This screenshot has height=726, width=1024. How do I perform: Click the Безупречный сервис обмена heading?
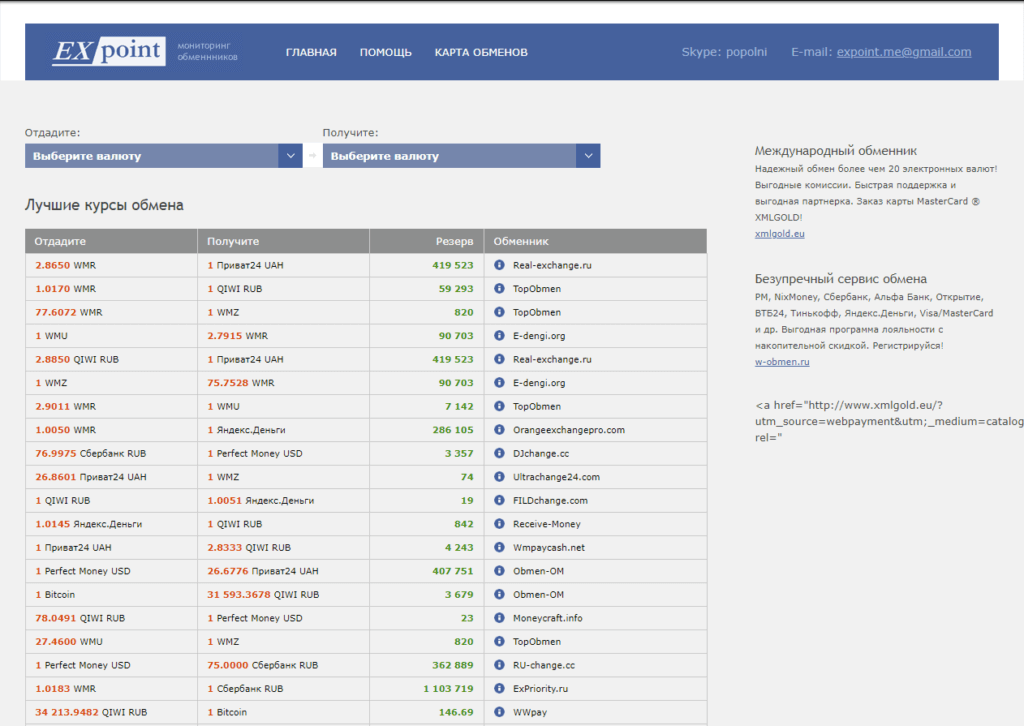pos(841,279)
